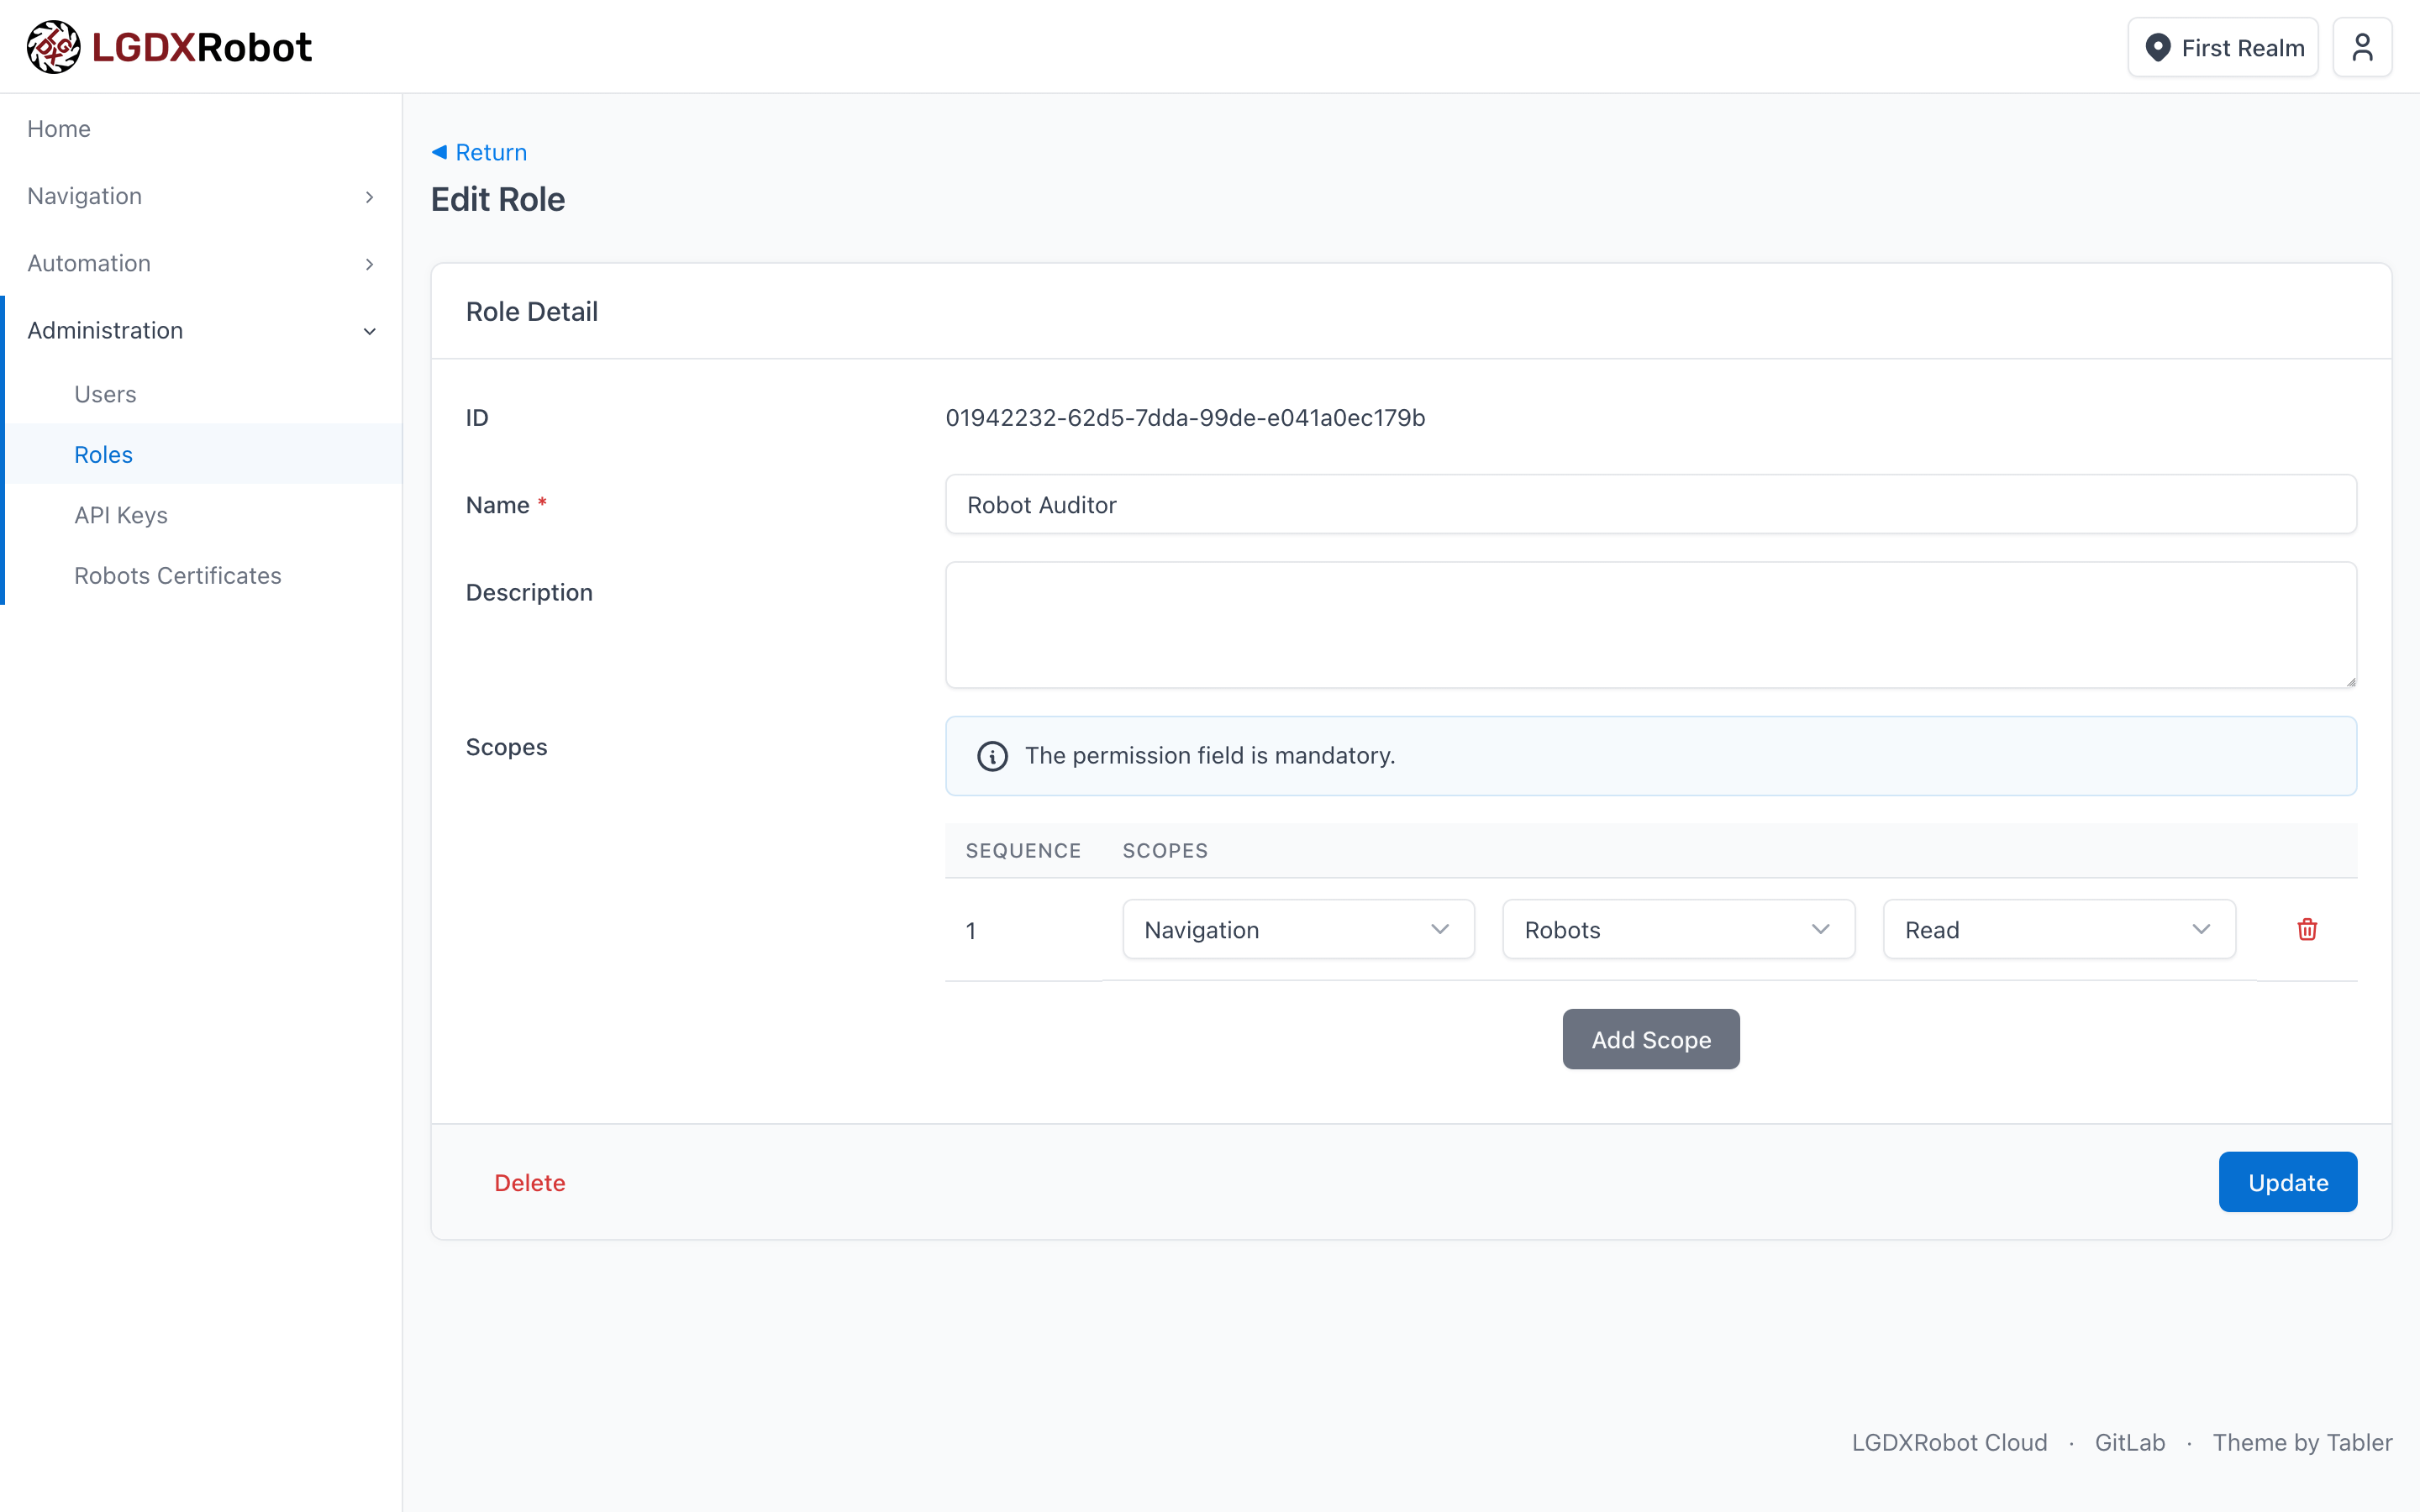Open Robots Certificates page

[x=178, y=575]
